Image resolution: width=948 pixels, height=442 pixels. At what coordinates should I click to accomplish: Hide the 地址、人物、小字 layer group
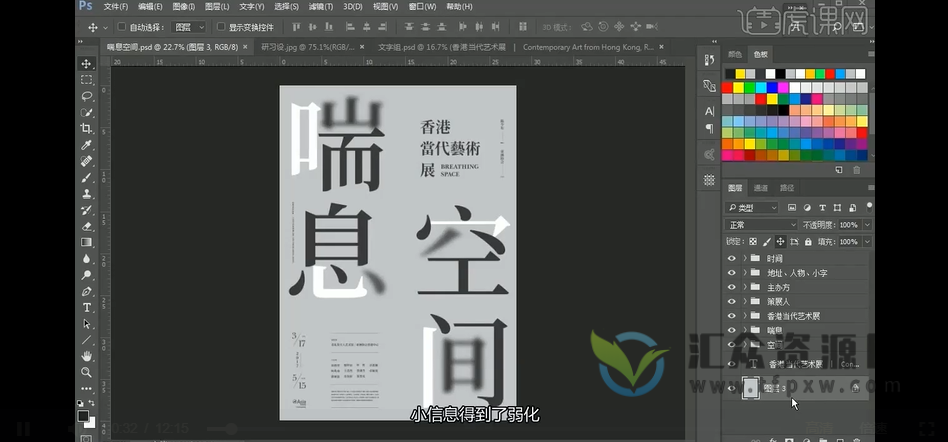click(x=732, y=273)
